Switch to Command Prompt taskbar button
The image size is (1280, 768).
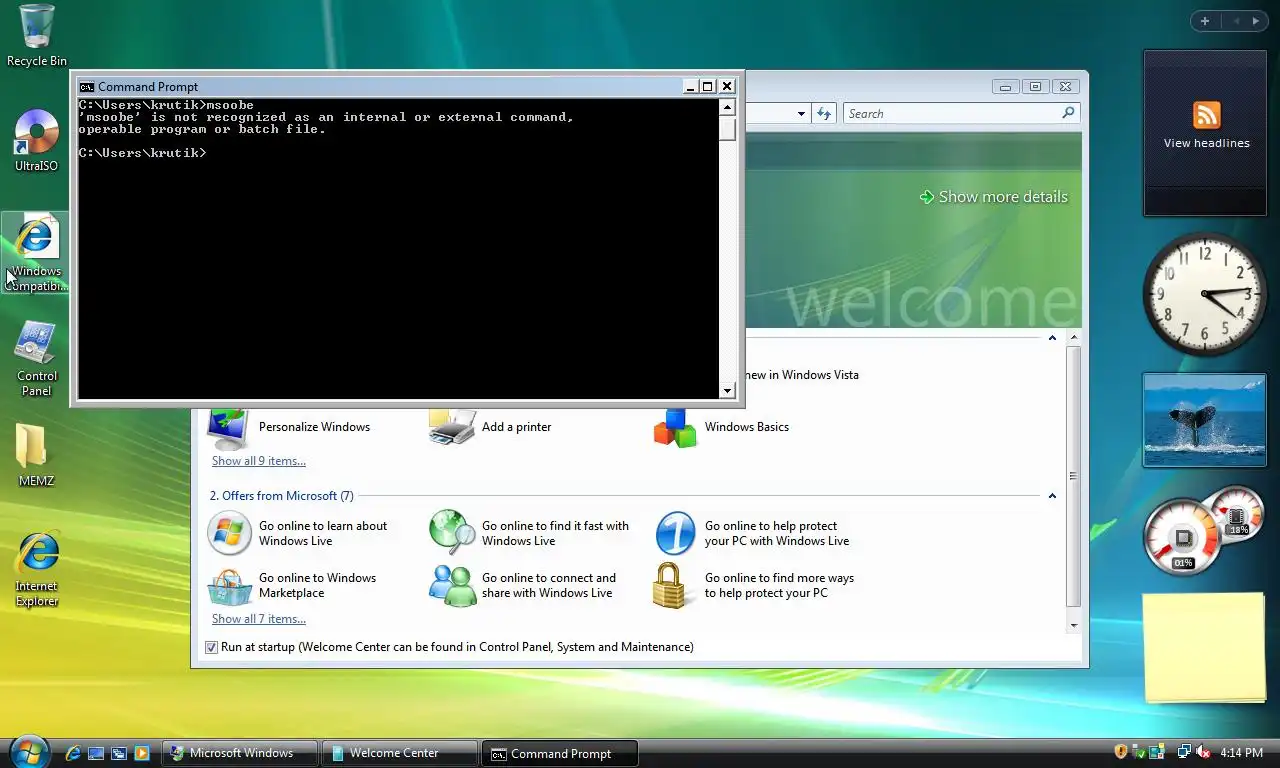coord(559,753)
